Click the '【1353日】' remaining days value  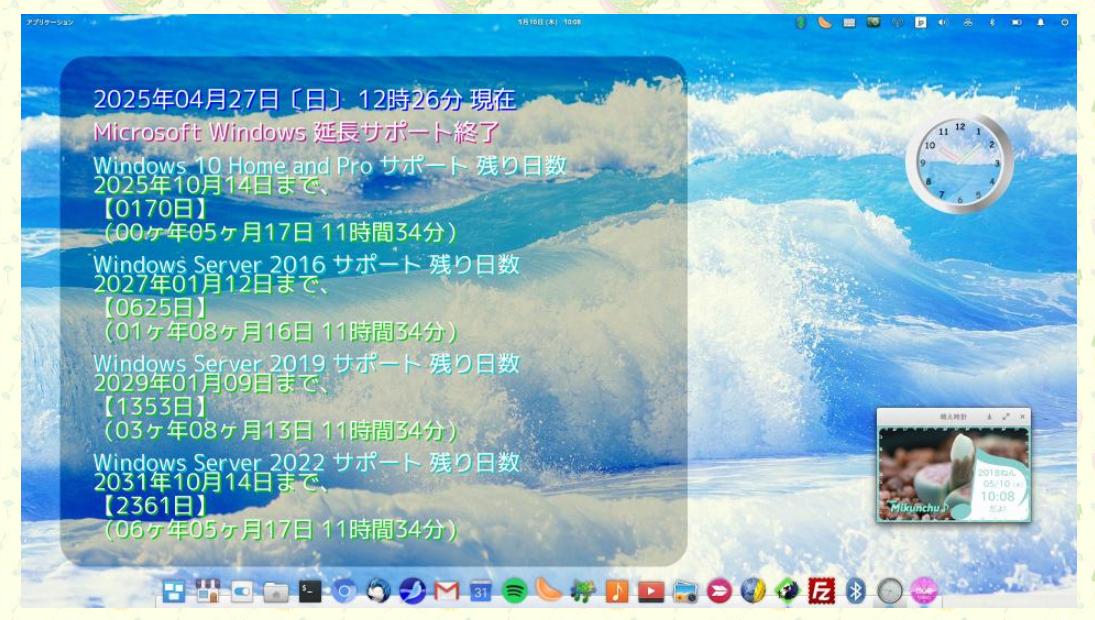tap(154, 406)
